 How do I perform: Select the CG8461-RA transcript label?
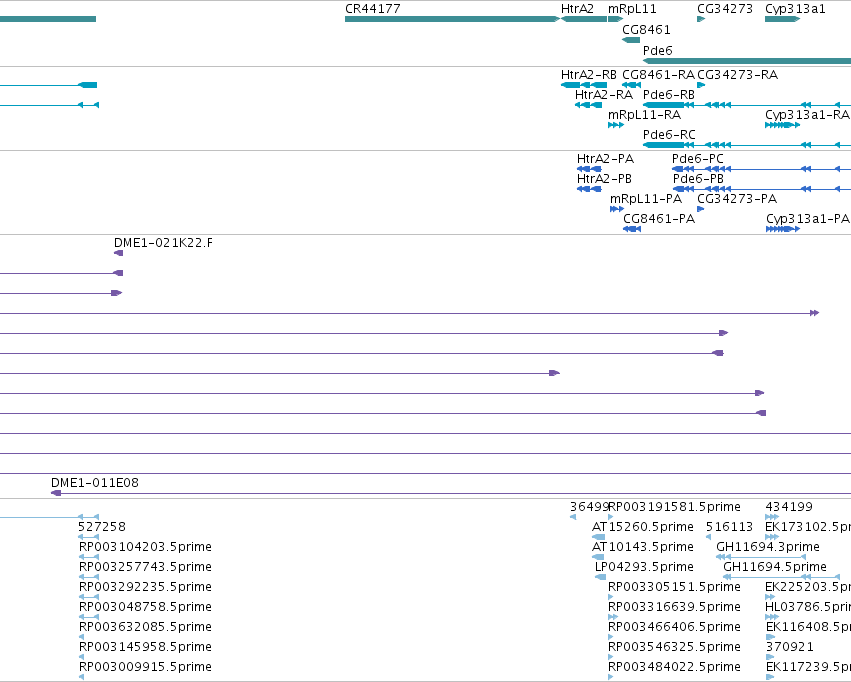pos(658,75)
